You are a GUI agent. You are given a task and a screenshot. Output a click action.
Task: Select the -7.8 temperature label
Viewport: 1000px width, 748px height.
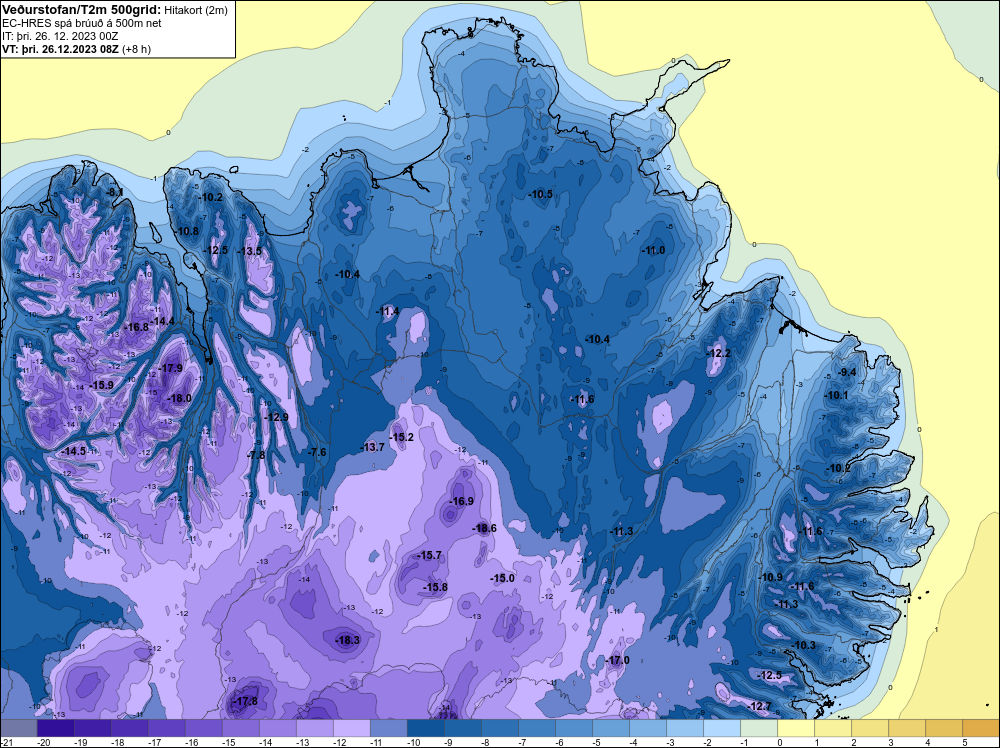pos(256,455)
